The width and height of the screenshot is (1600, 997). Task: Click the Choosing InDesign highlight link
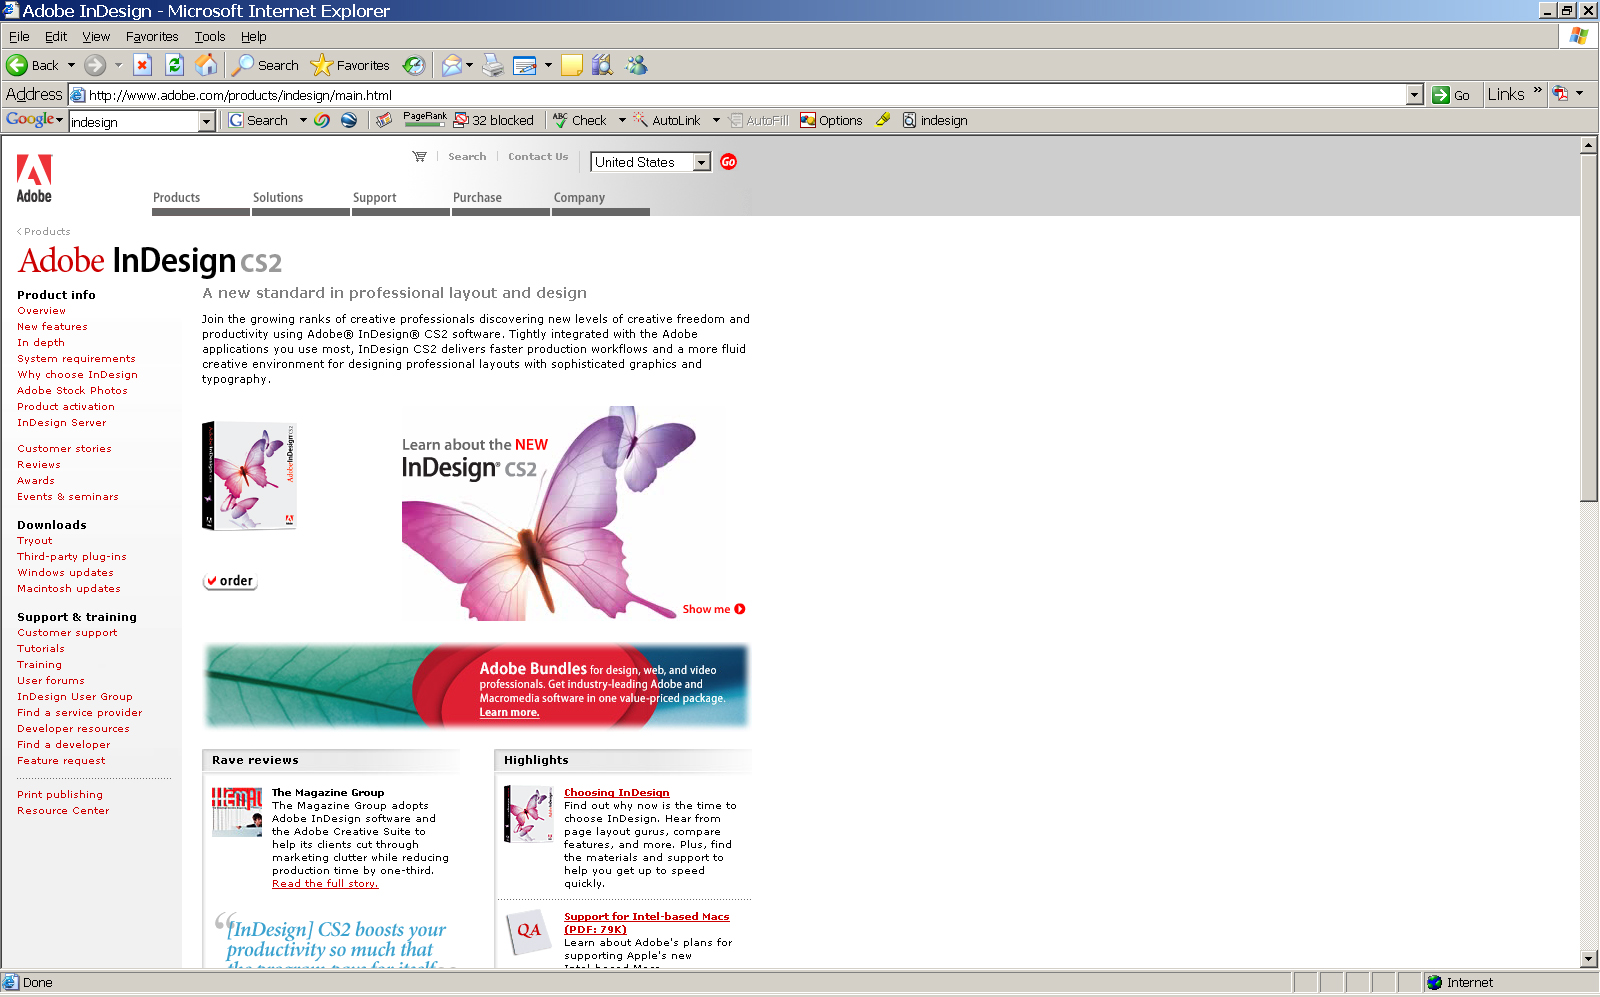617,793
